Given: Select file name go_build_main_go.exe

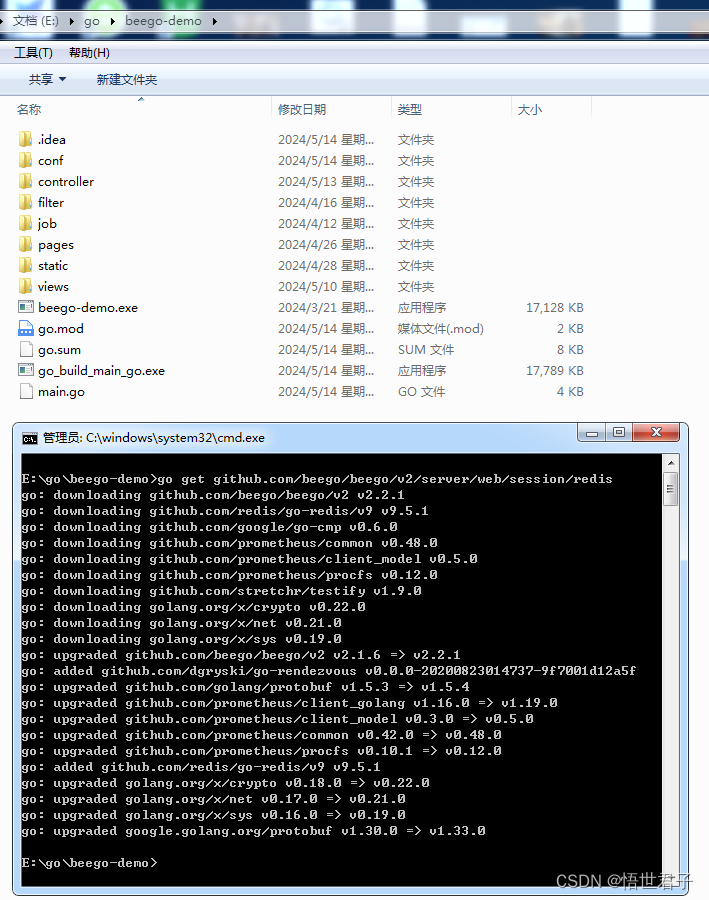Looking at the screenshot, I should (x=101, y=371).
